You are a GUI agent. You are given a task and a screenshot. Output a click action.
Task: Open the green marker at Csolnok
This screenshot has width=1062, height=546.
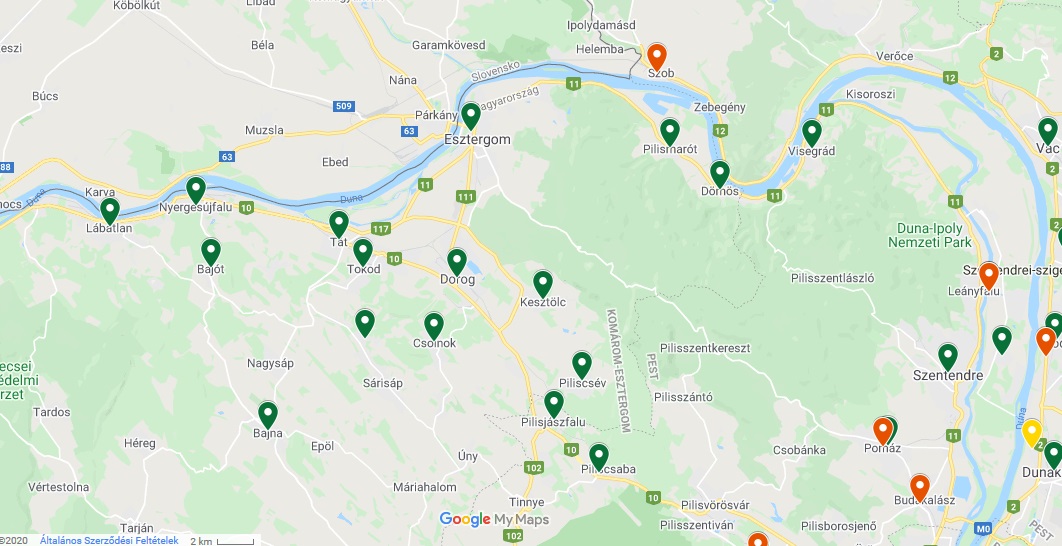tap(434, 326)
